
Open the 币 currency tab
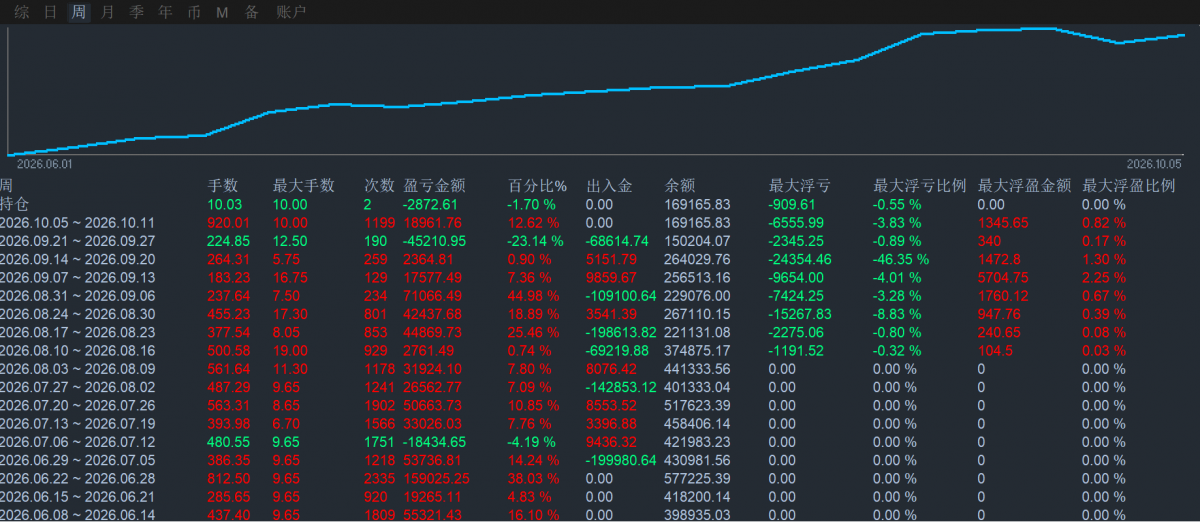pyautogui.click(x=194, y=12)
